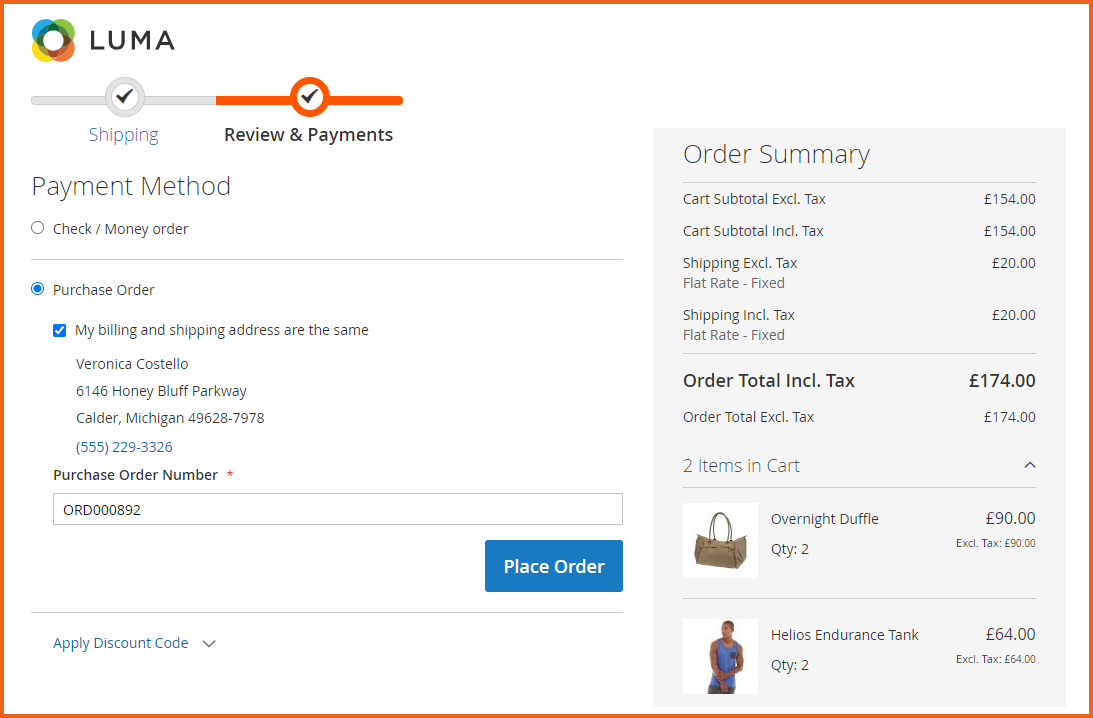Open the Apply Discount Code link
This screenshot has width=1093, height=718.
121,643
